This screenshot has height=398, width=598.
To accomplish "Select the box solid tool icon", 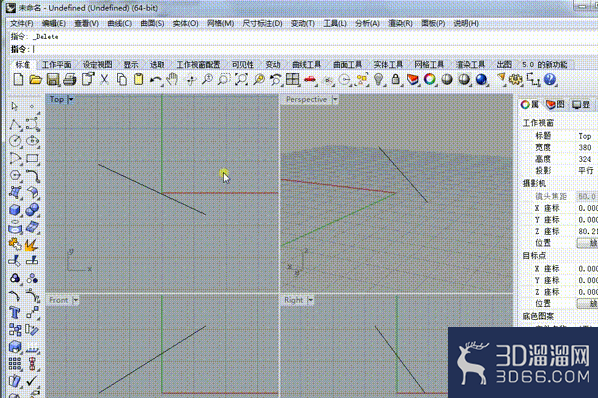I will (x=14, y=210).
